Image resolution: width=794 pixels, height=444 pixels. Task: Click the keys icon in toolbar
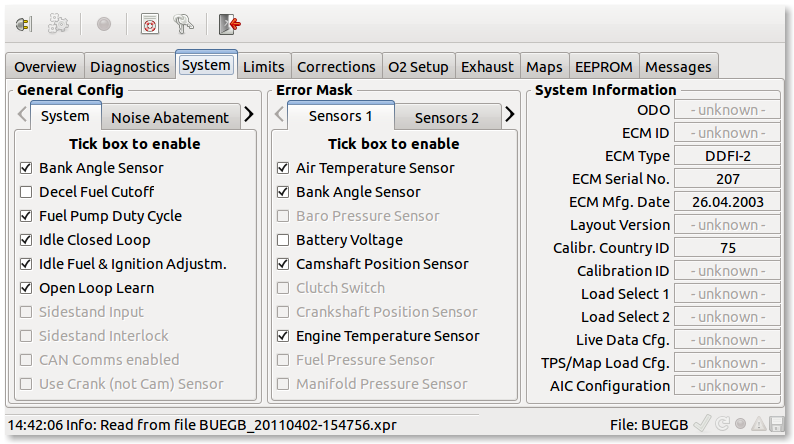click(x=183, y=24)
